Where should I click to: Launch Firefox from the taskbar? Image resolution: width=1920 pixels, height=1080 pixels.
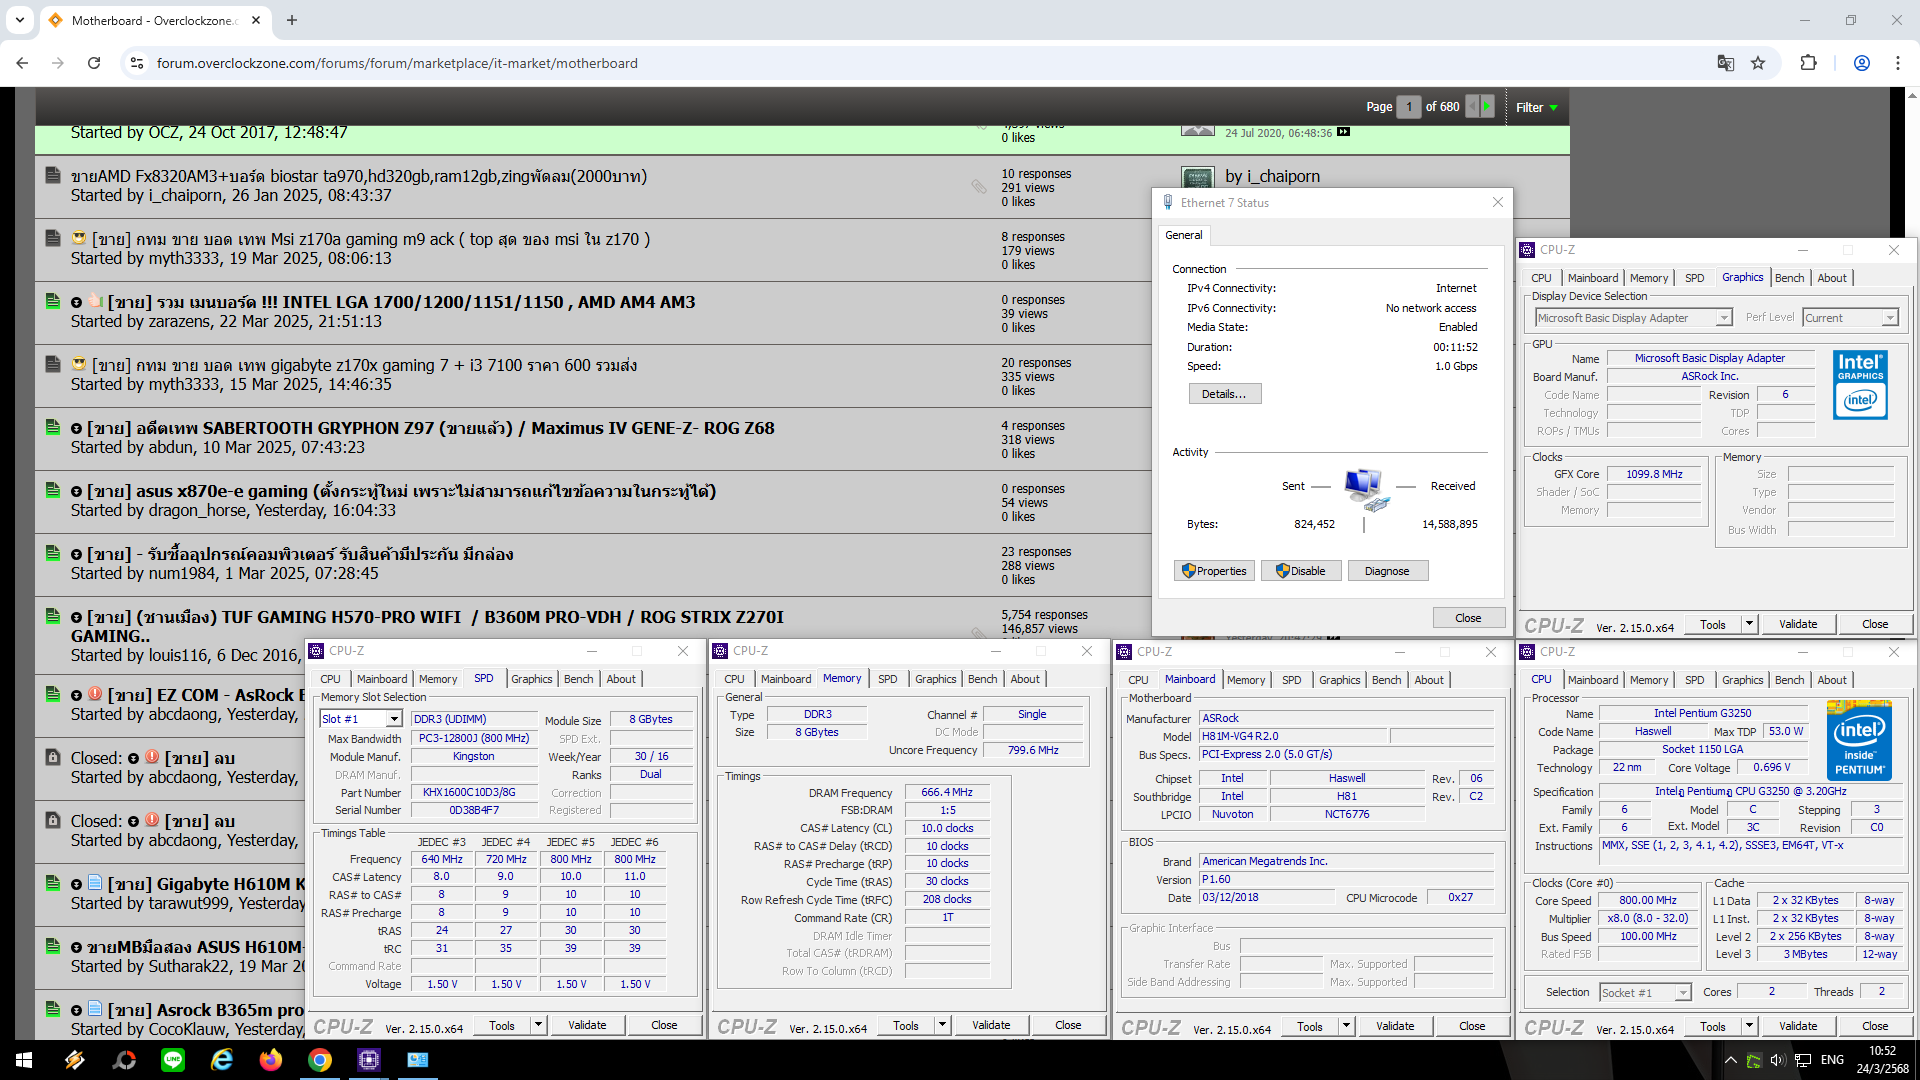(271, 1060)
